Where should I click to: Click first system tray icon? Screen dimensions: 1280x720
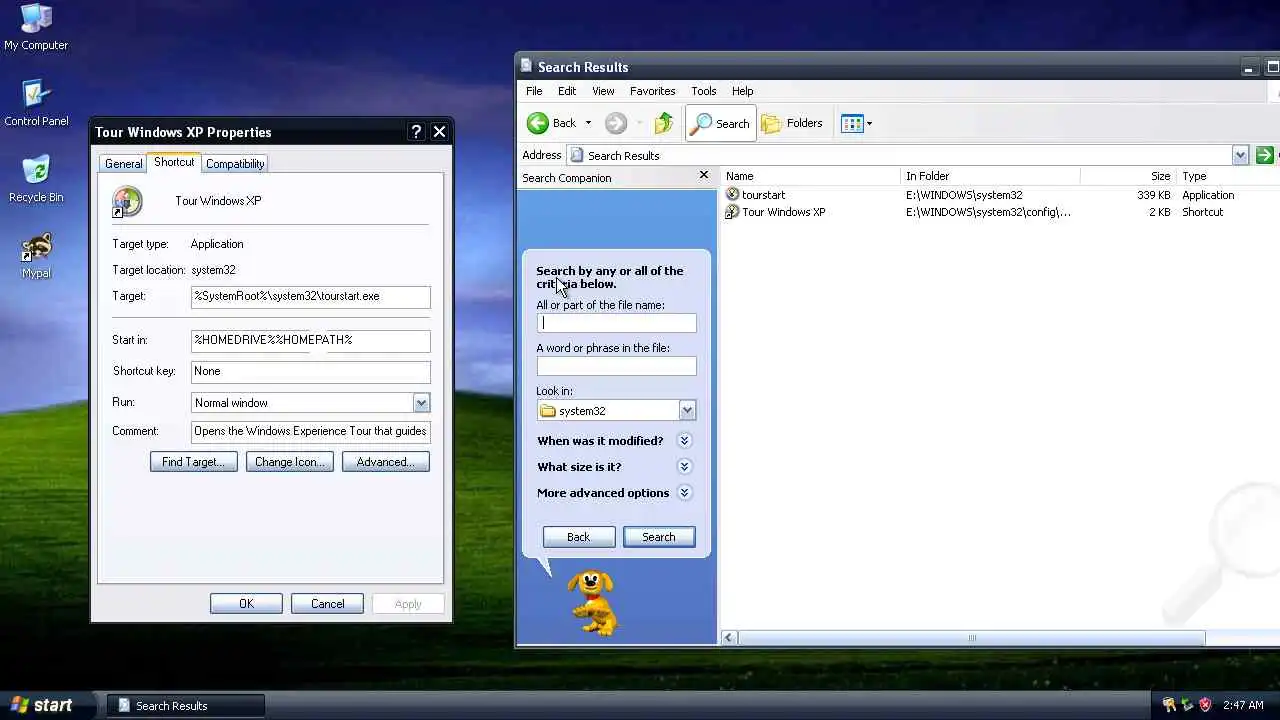1169,705
